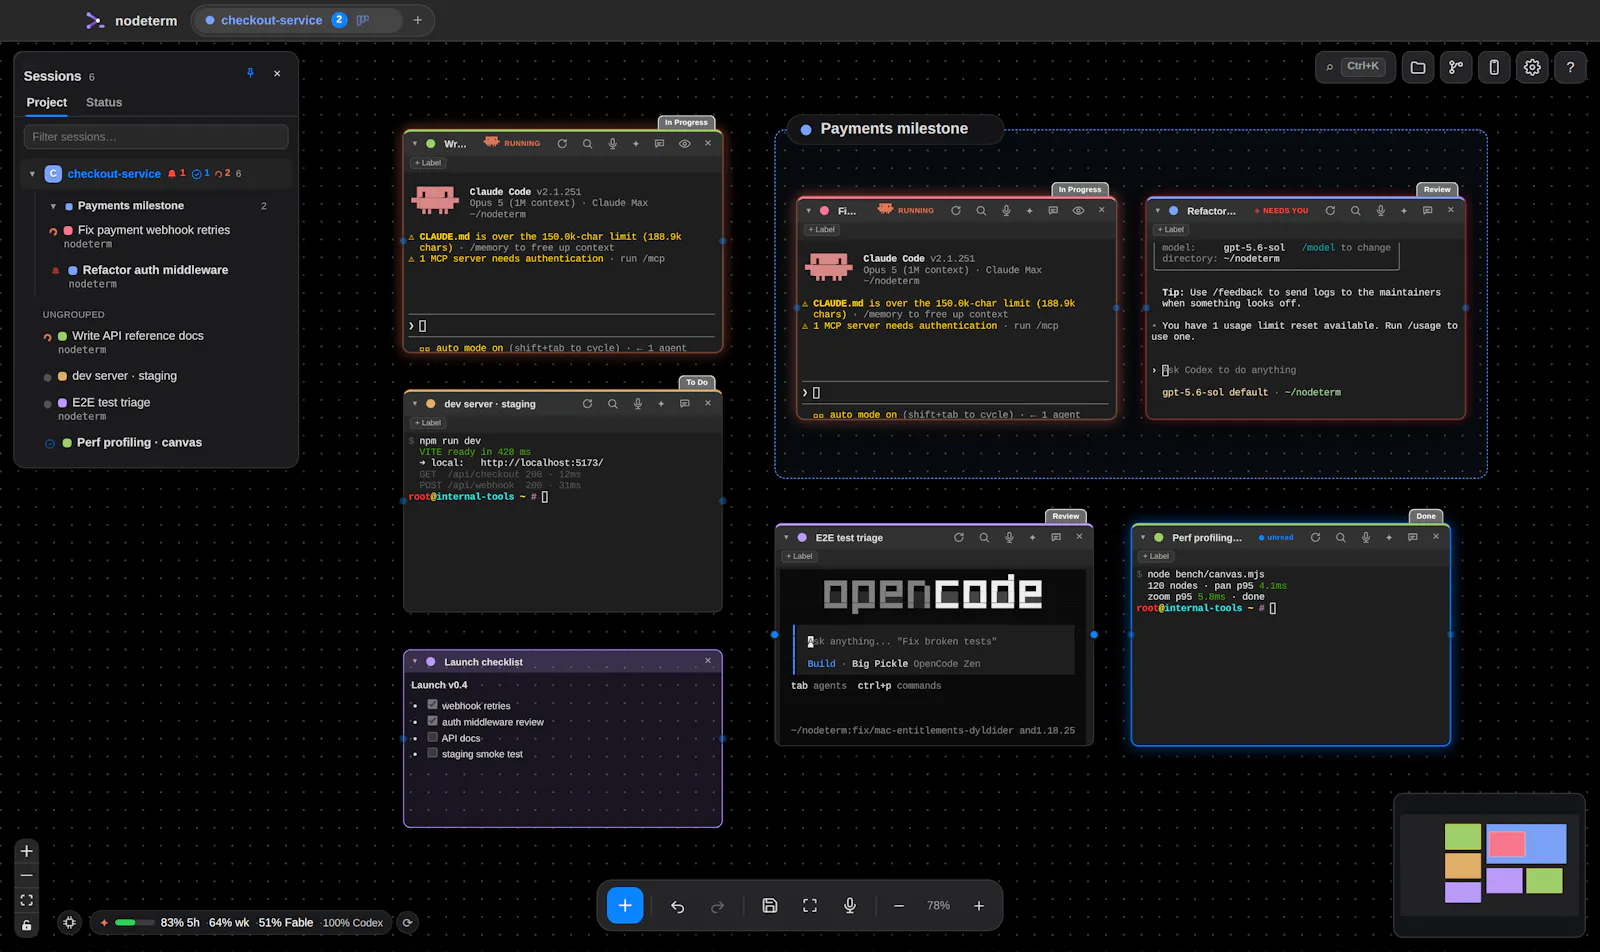Fit canvas to screen from bottom toolbar
The width and height of the screenshot is (1600, 952).
click(x=810, y=906)
